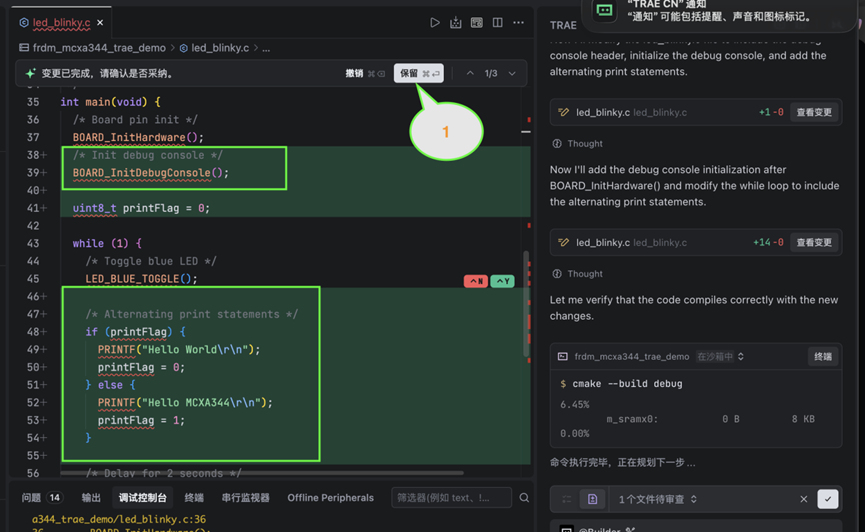Click the 'cmake --build debug' command text
Image resolution: width=865 pixels, height=532 pixels.
tap(627, 384)
